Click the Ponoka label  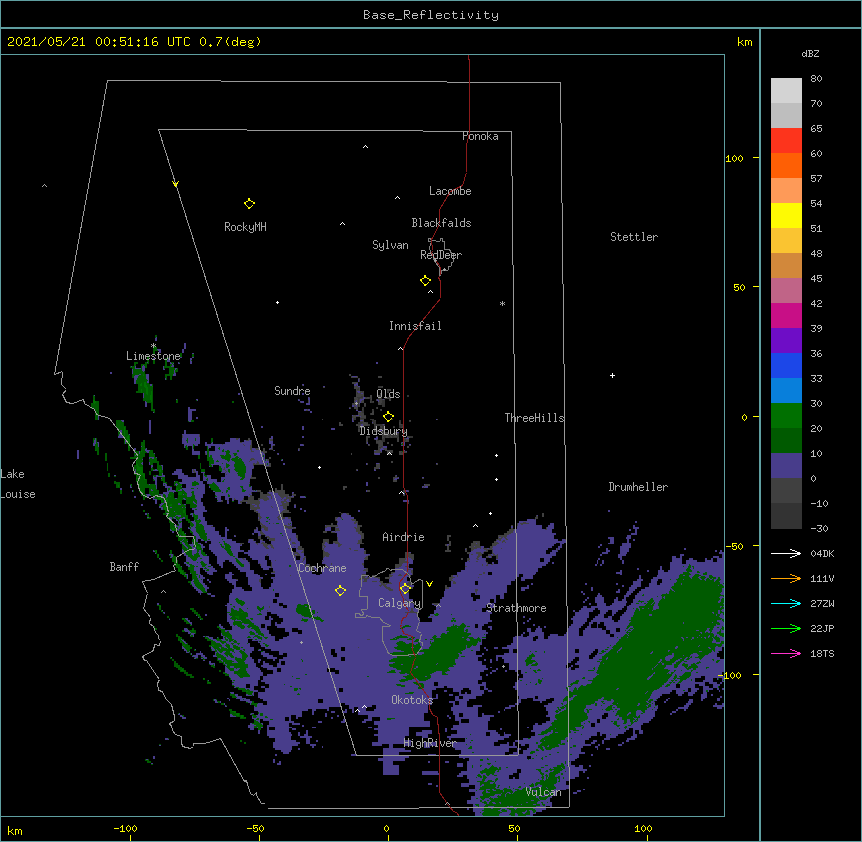tap(480, 136)
